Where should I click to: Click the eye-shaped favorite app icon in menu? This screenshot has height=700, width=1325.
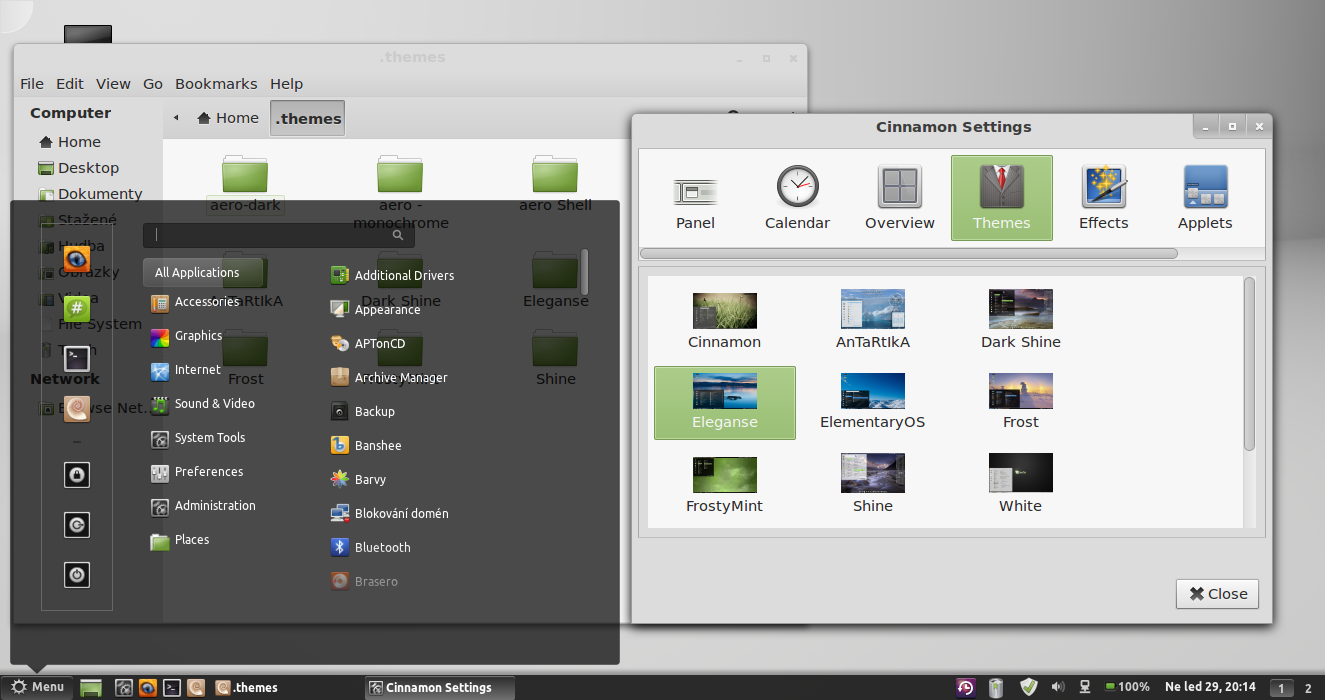(77, 258)
